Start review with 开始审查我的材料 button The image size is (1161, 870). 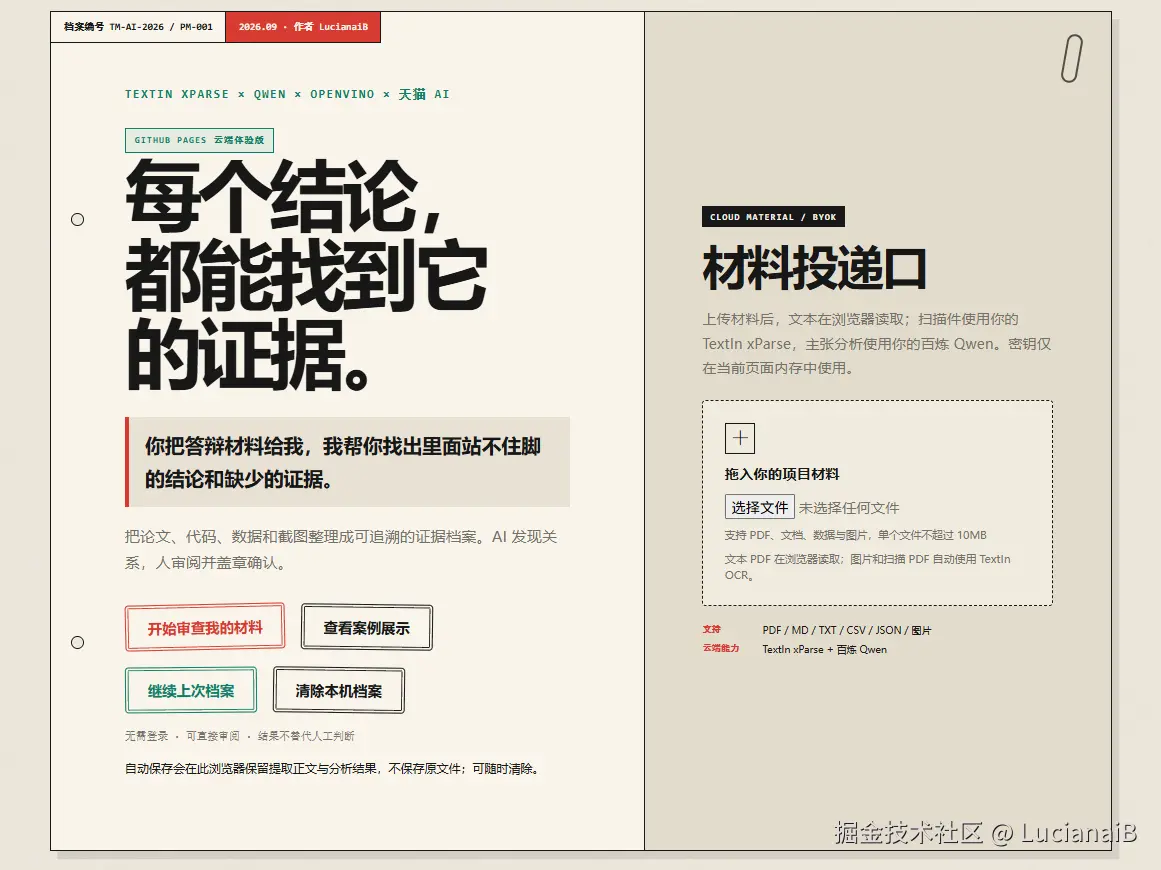[205, 628]
